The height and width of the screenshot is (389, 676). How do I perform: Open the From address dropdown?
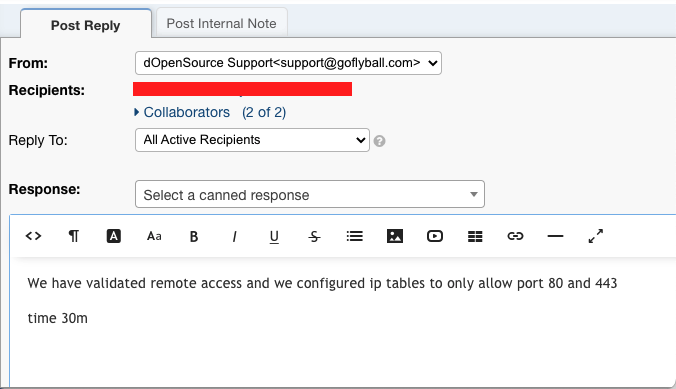click(288, 63)
